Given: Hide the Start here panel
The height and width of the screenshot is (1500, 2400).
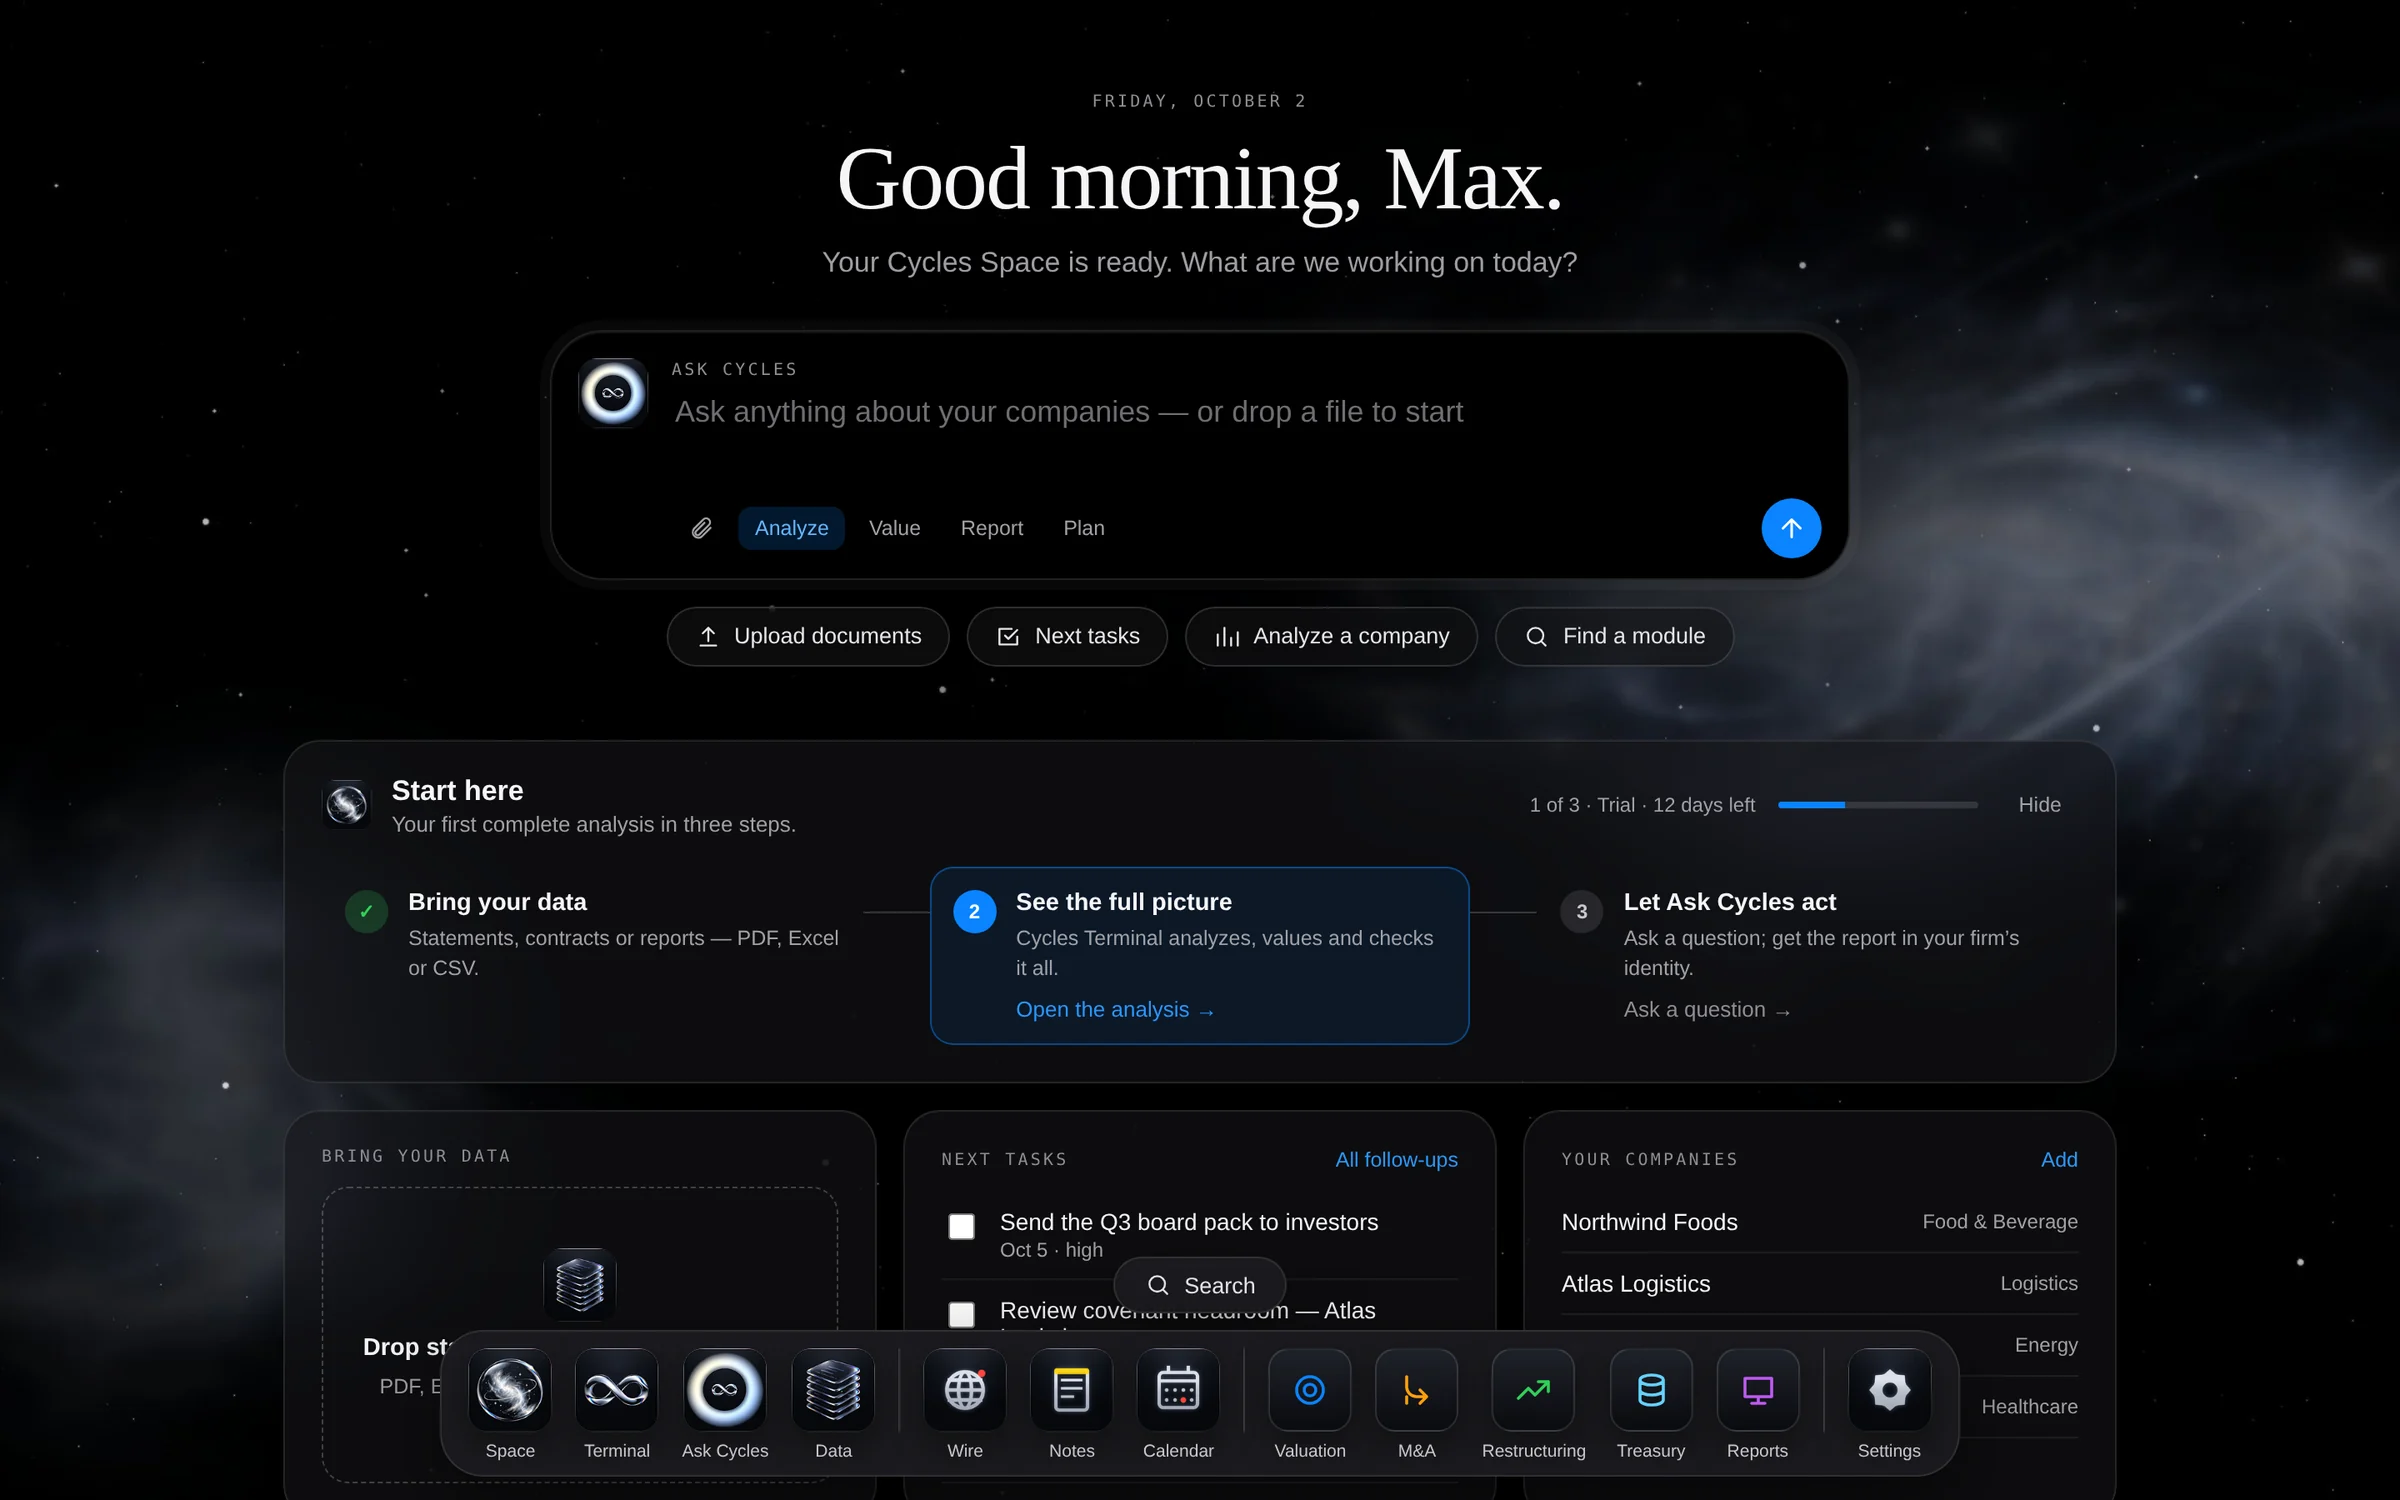Looking at the screenshot, I should [x=2039, y=805].
